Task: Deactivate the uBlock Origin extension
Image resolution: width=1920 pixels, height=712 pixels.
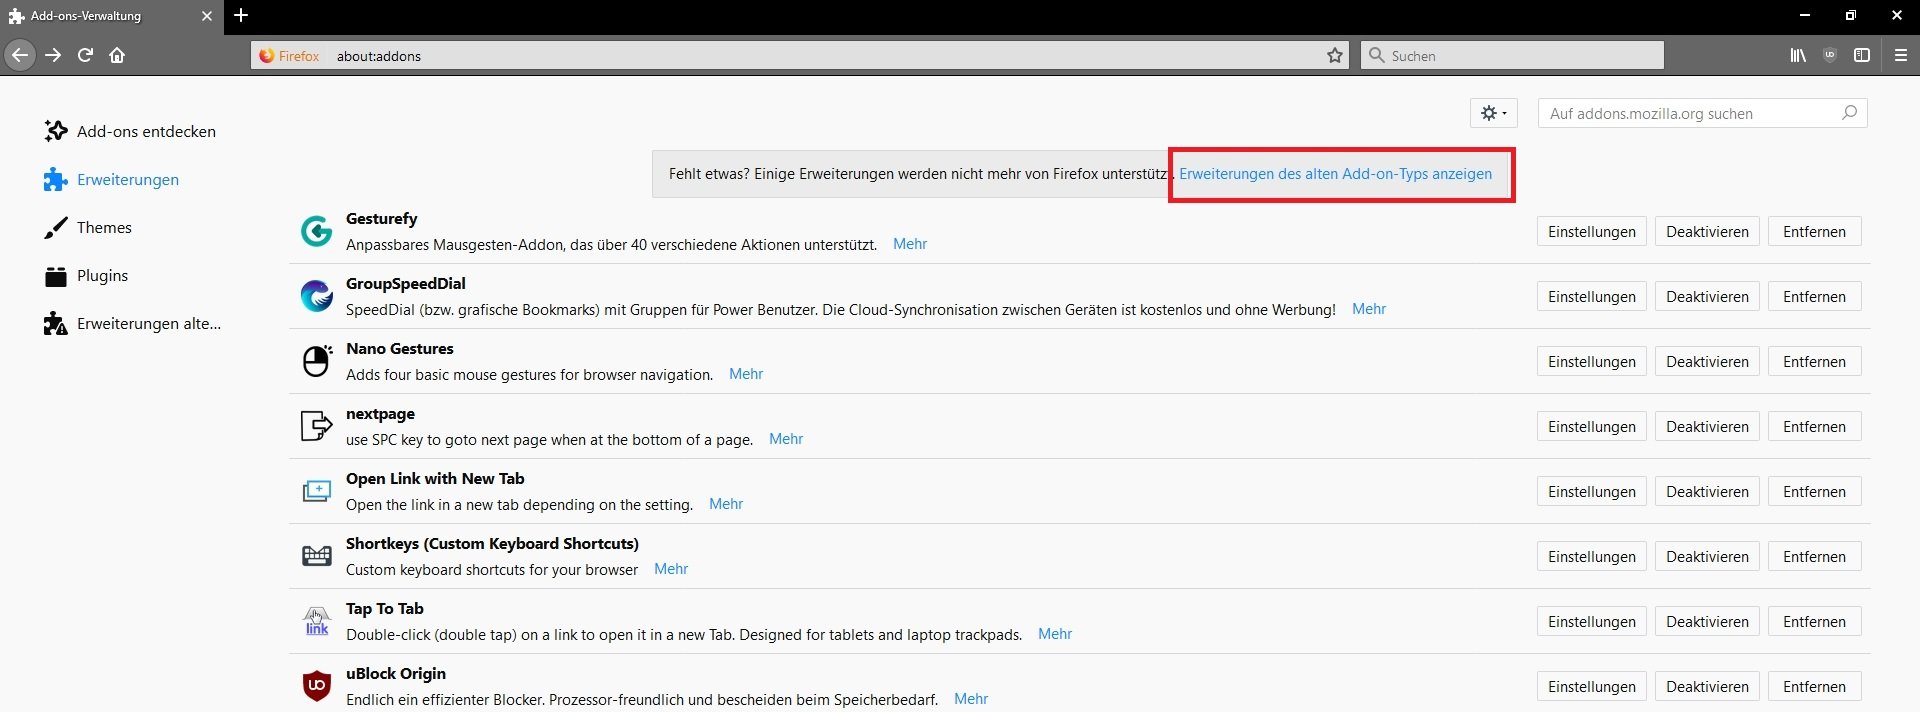Action: [x=1707, y=687]
